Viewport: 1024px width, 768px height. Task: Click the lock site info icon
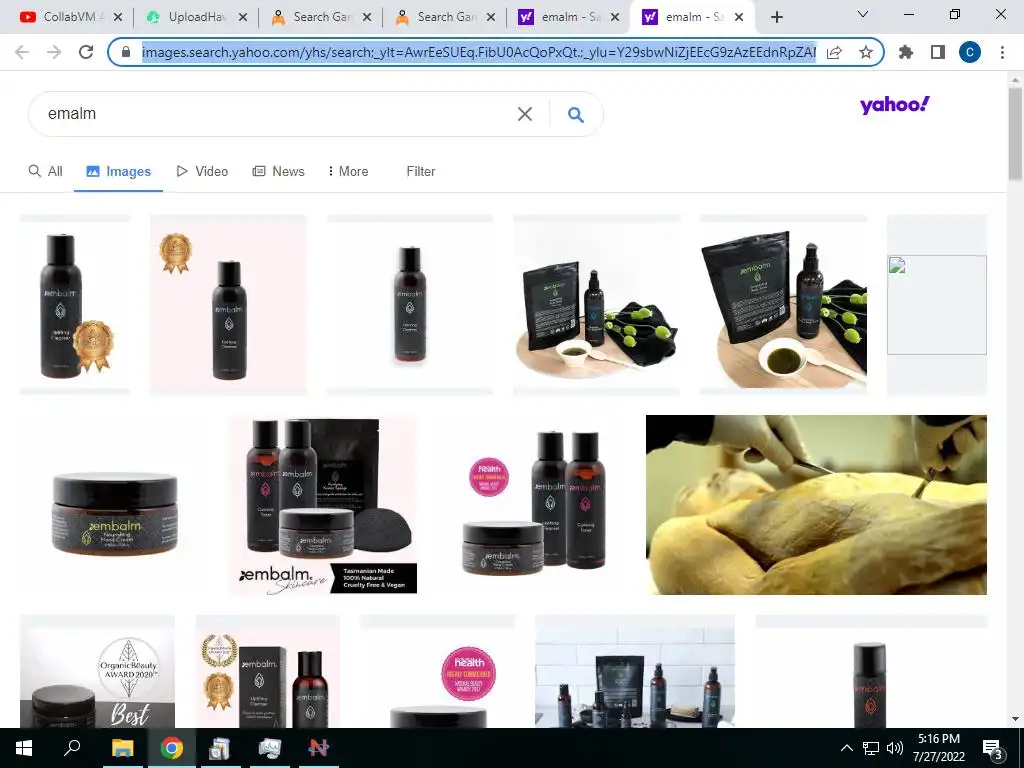tap(126, 52)
